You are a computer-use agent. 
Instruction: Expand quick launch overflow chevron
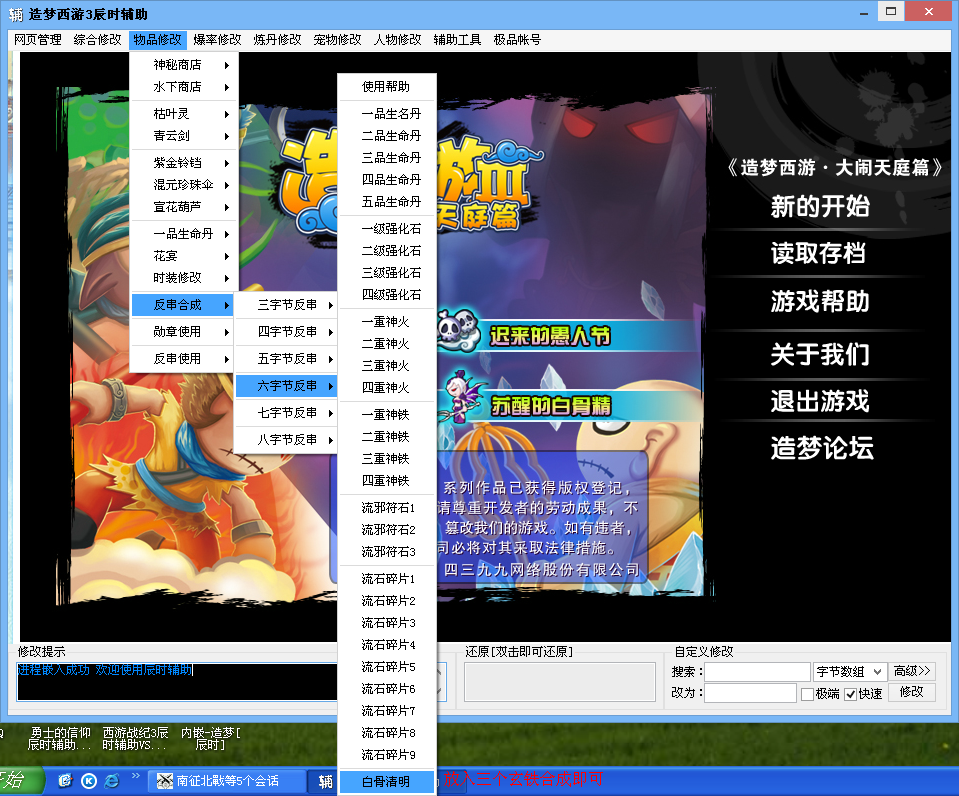click(x=136, y=776)
